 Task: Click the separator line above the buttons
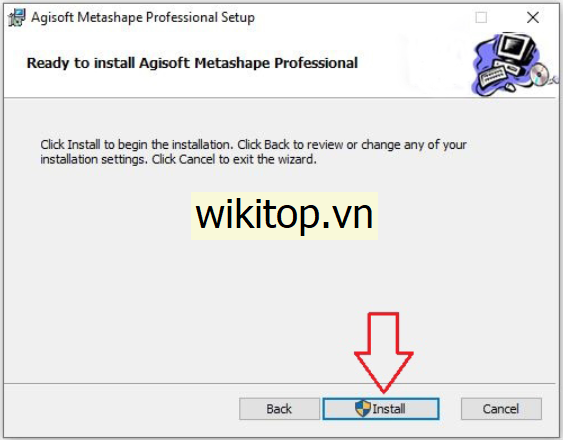pos(279,384)
